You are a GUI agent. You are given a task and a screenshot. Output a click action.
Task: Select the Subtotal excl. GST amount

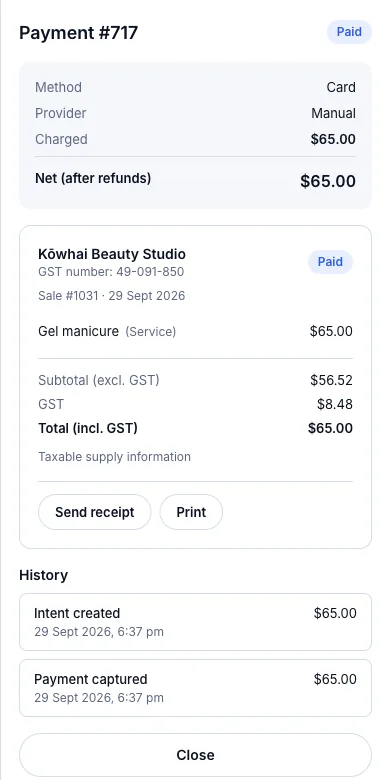click(331, 381)
